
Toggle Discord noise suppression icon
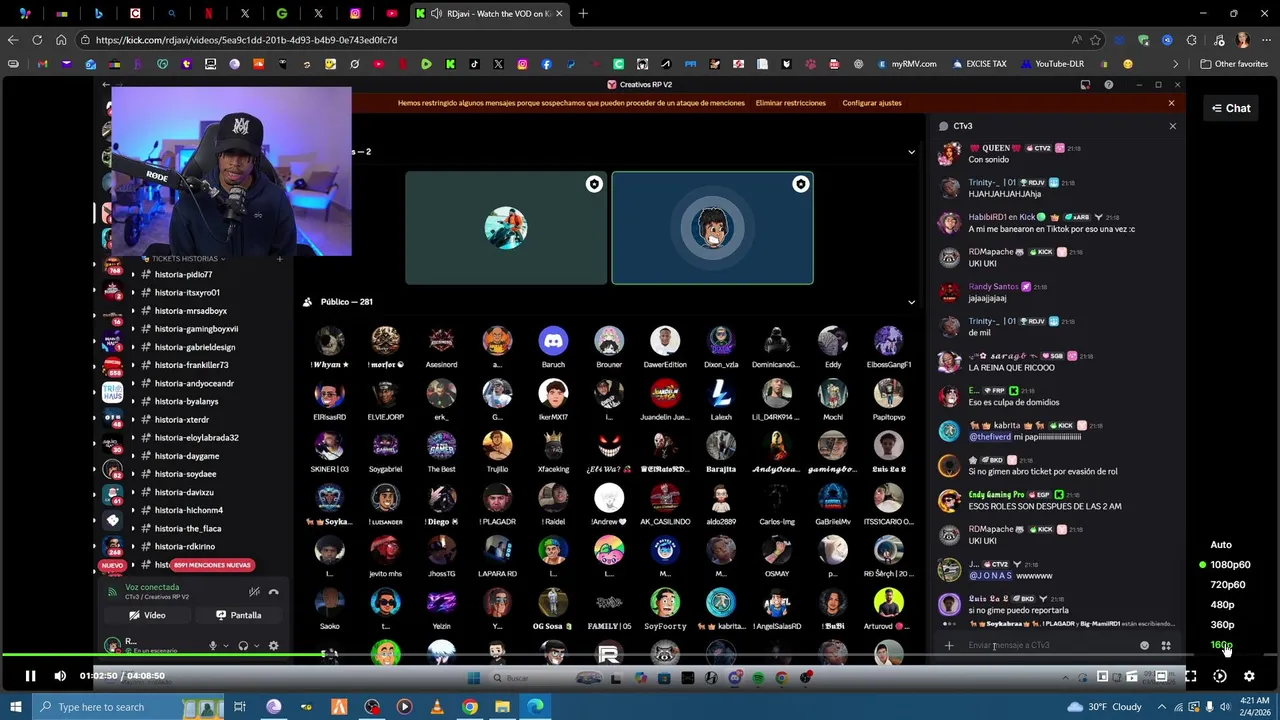click(254, 592)
